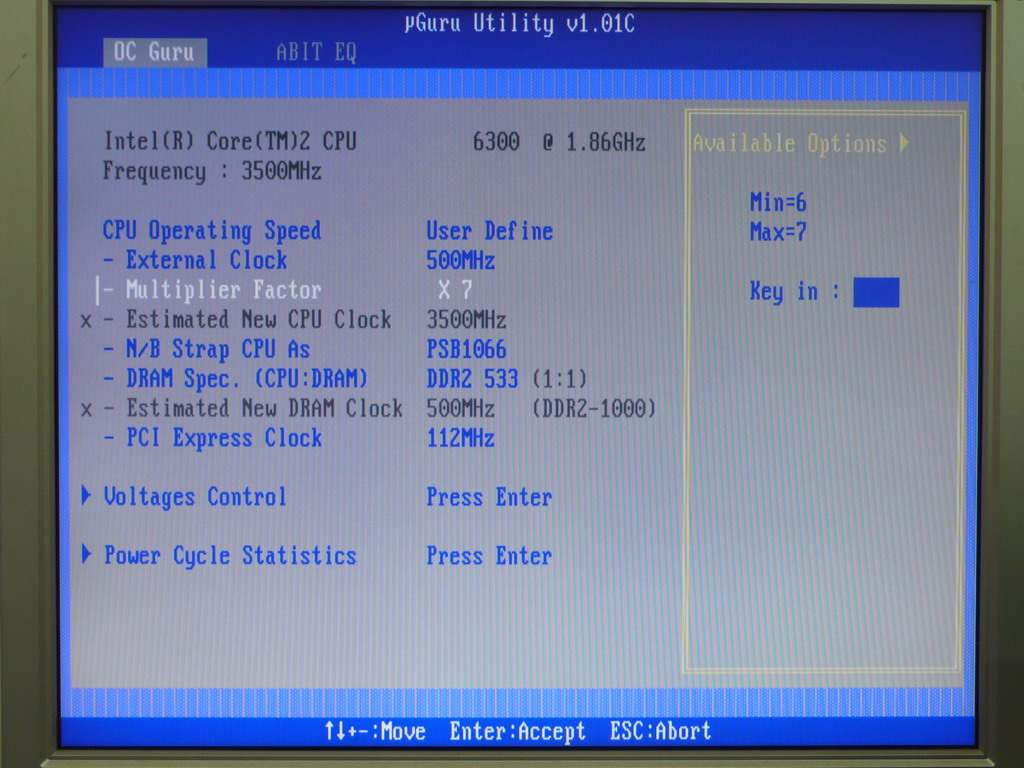Expand the Power Cycle Statistics arrow
This screenshot has width=1024, height=768.
tap(86, 554)
